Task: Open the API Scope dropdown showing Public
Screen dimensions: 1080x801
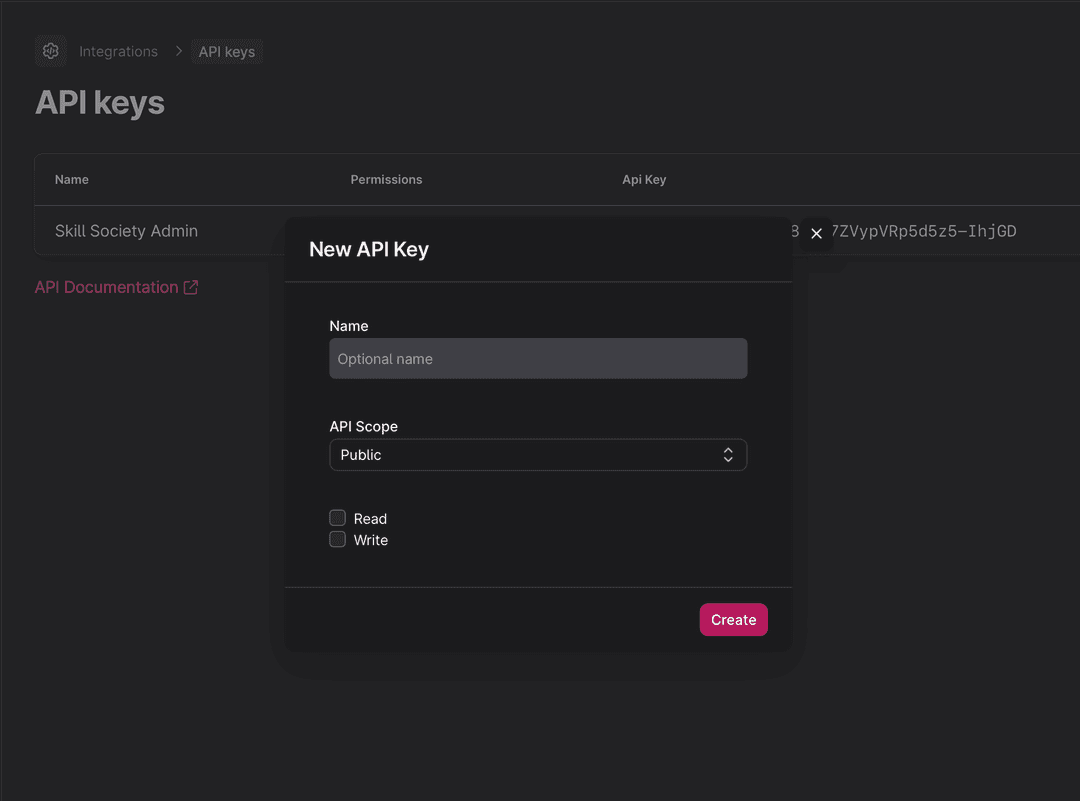Action: coord(537,455)
